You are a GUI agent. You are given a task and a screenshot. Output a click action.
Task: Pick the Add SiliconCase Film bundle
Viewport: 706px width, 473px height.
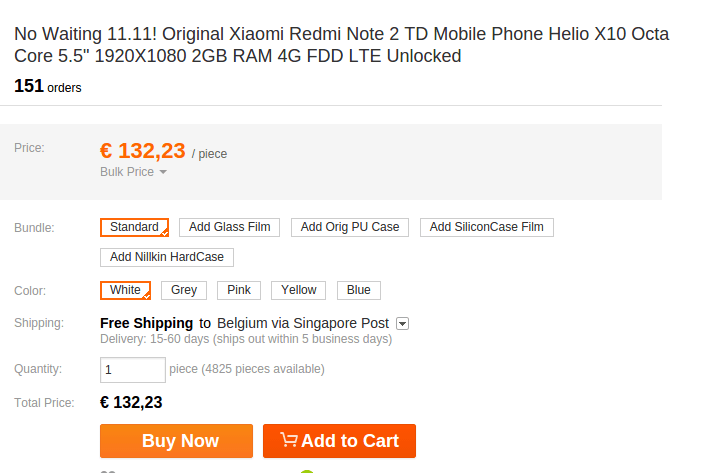point(486,227)
